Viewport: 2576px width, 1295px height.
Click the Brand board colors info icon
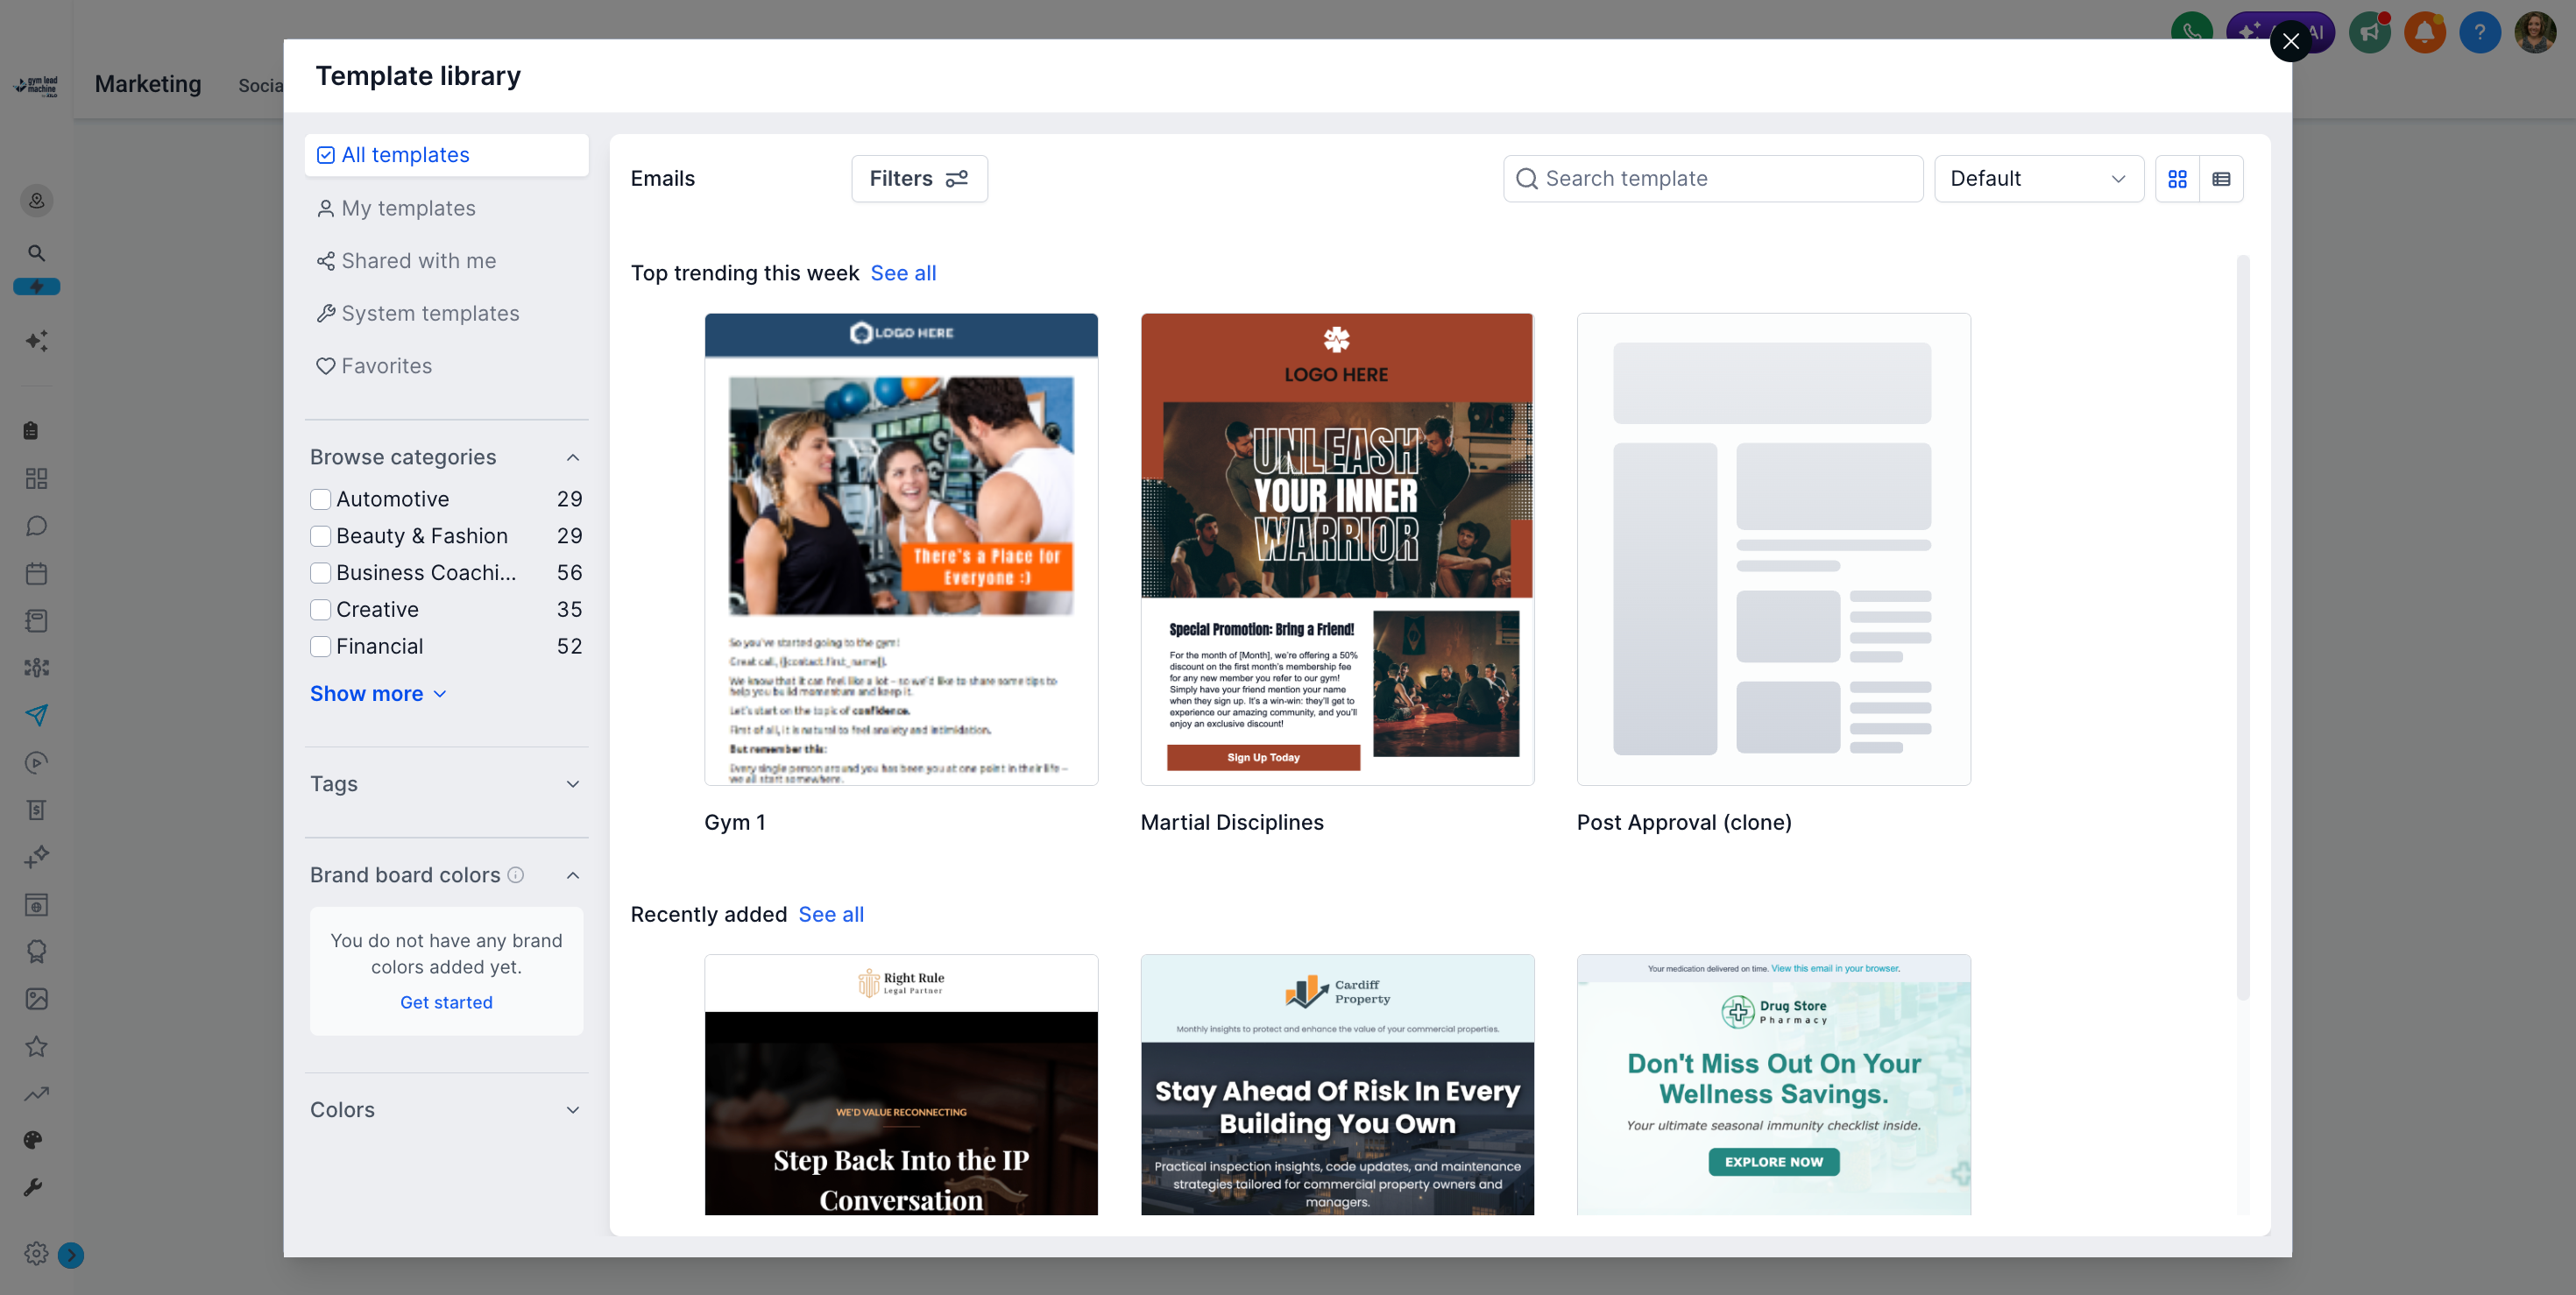(x=516, y=875)
